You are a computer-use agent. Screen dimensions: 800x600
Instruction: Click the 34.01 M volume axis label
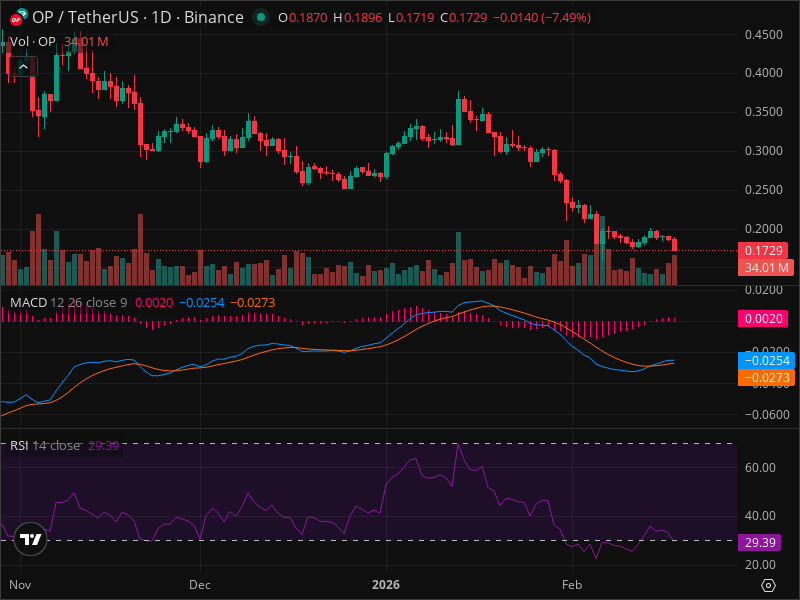pyautogui.click(x=766, y=267)
